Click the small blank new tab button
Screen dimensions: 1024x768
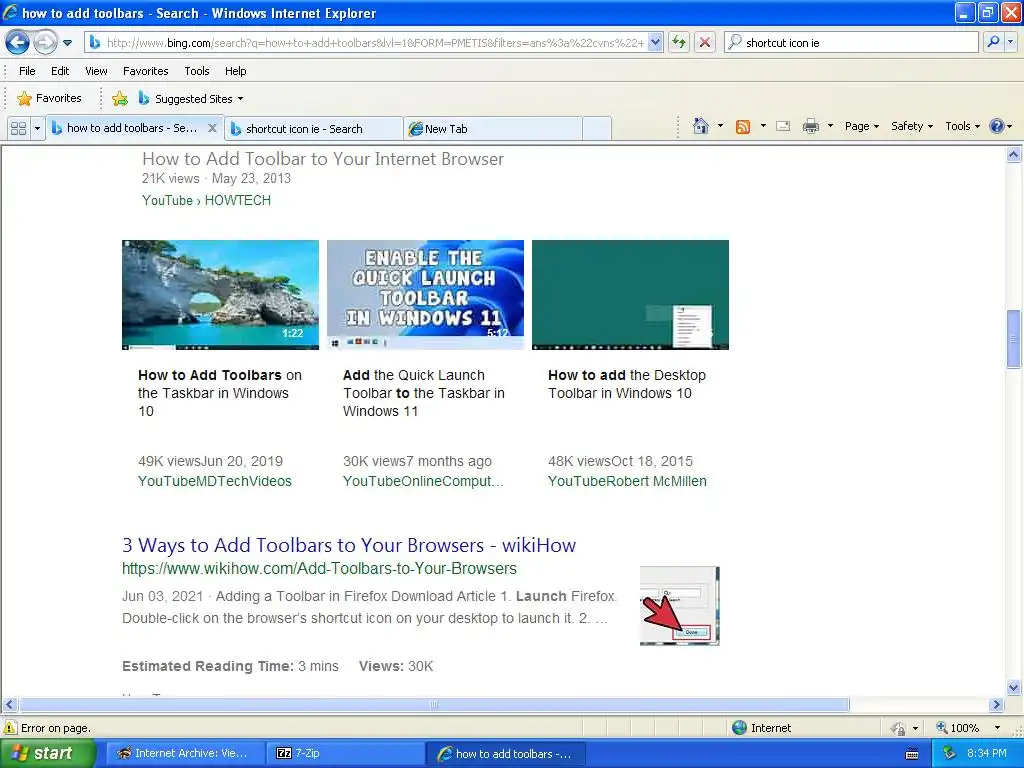coord(597,129)
